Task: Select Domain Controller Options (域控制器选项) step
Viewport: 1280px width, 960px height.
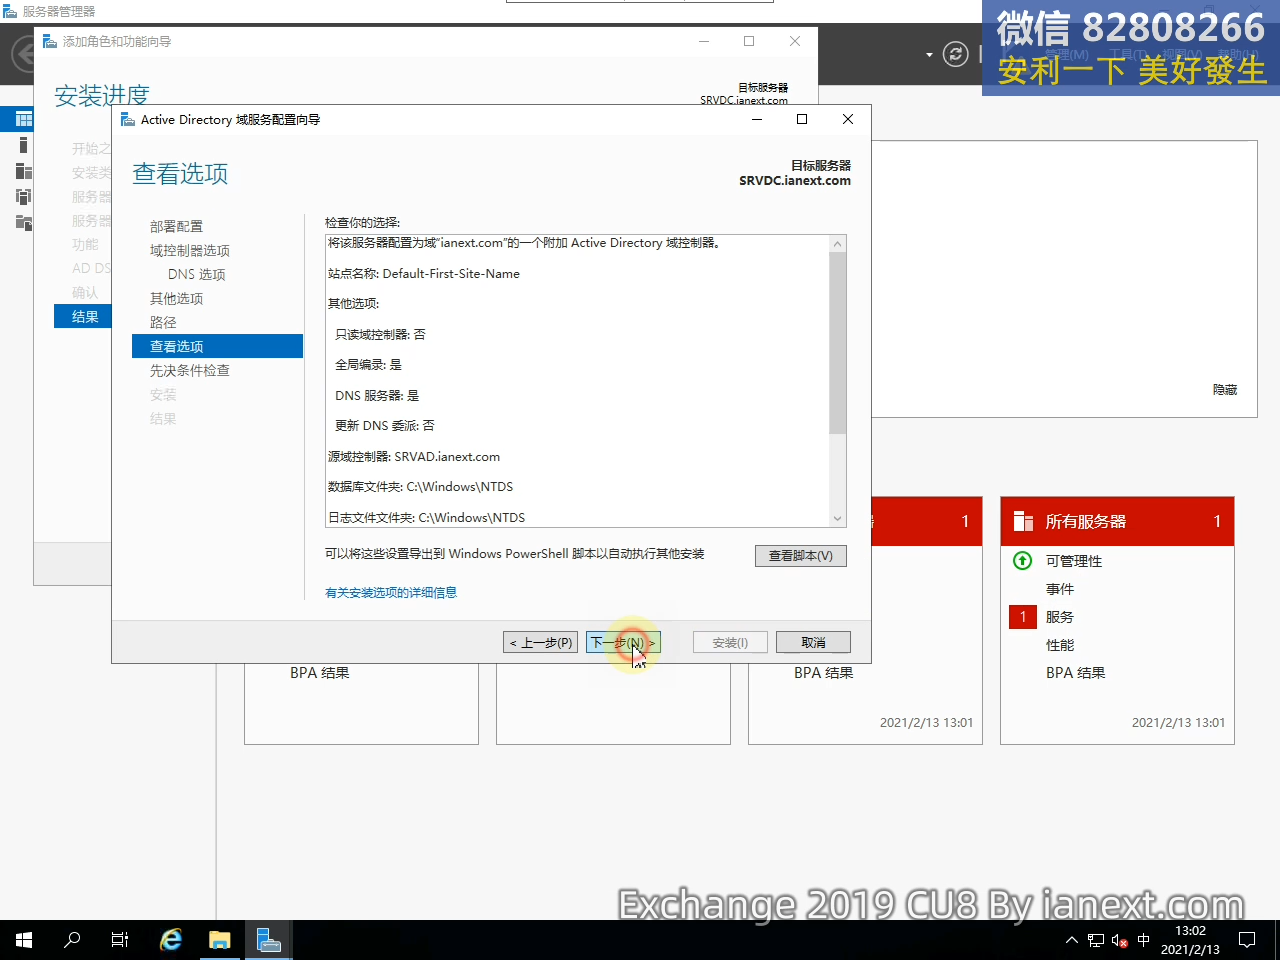Action: point(190,251)
